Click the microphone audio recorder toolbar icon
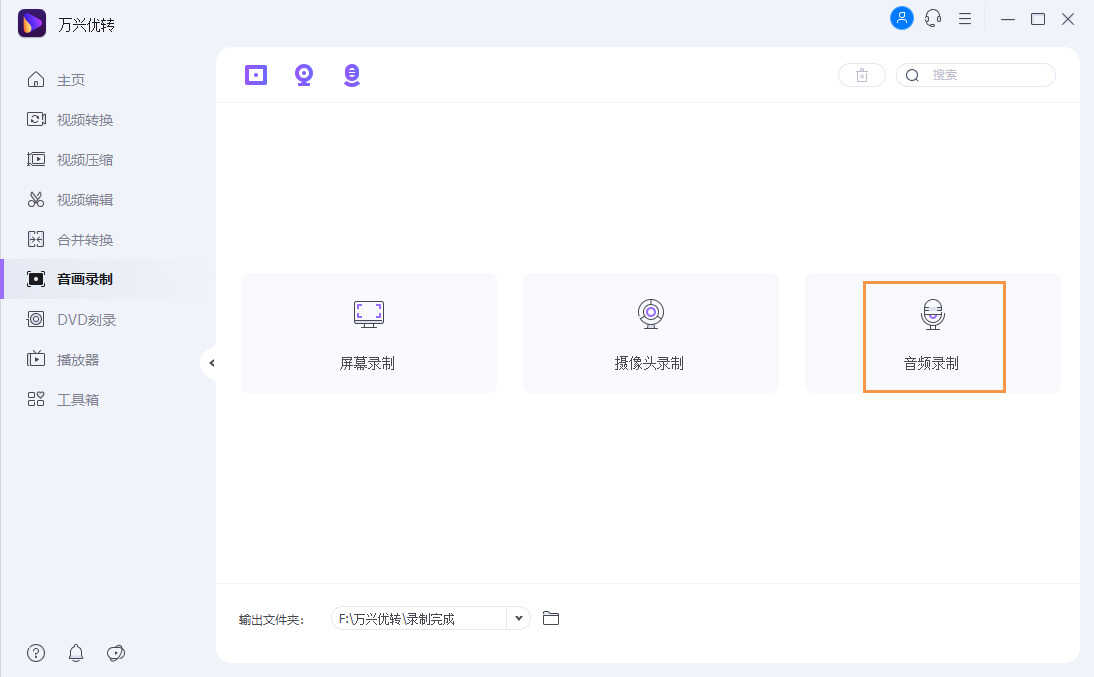The height and width of the screenshot is (677, 1094). pos(352,75)
